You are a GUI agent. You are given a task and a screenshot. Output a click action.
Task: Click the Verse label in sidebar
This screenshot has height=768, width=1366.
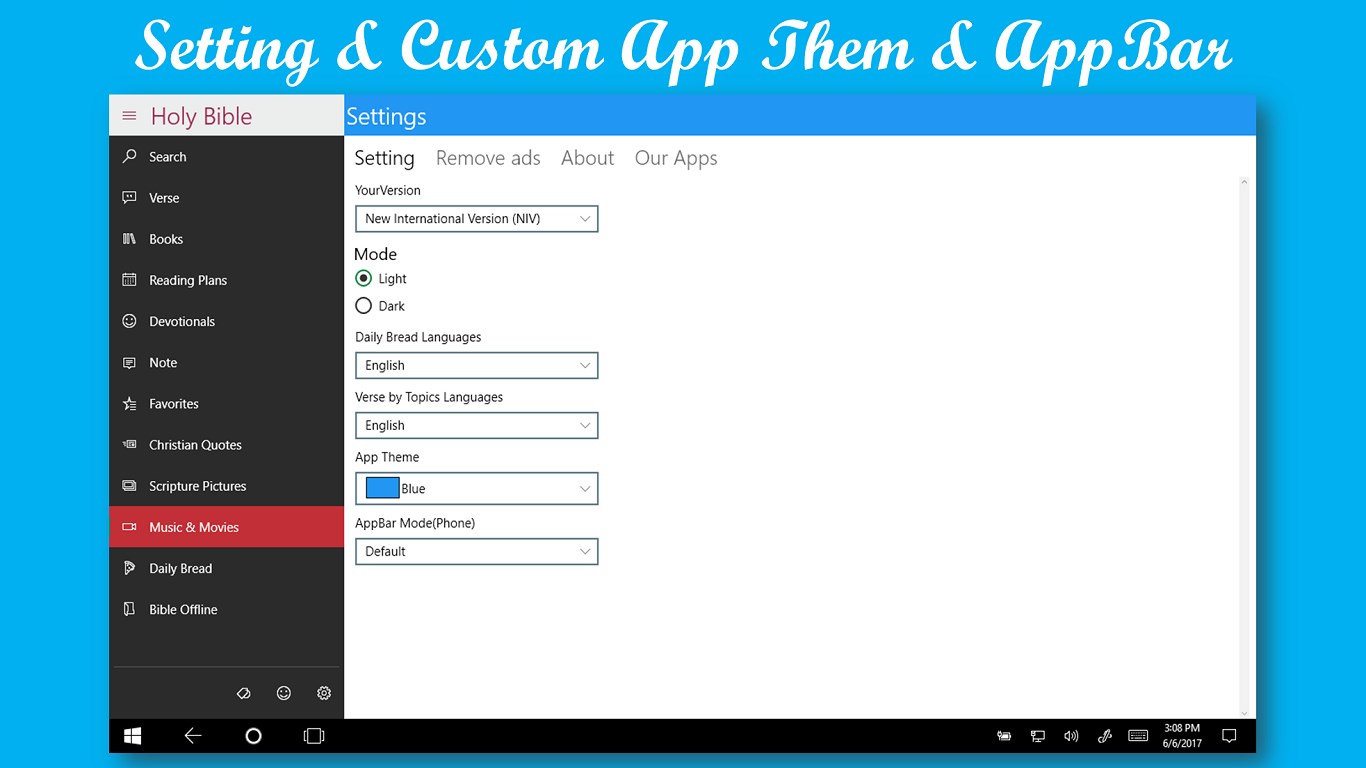(164, 198)
